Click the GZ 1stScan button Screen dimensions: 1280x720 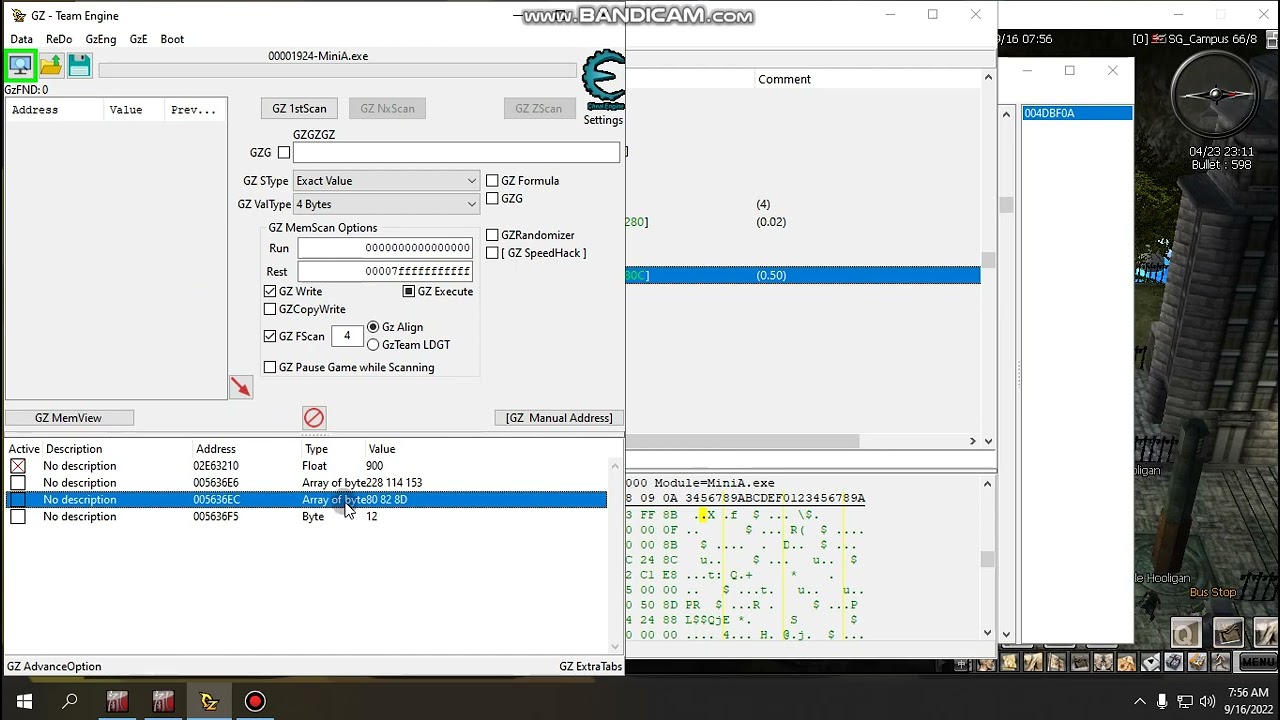(x=299, y=108)
